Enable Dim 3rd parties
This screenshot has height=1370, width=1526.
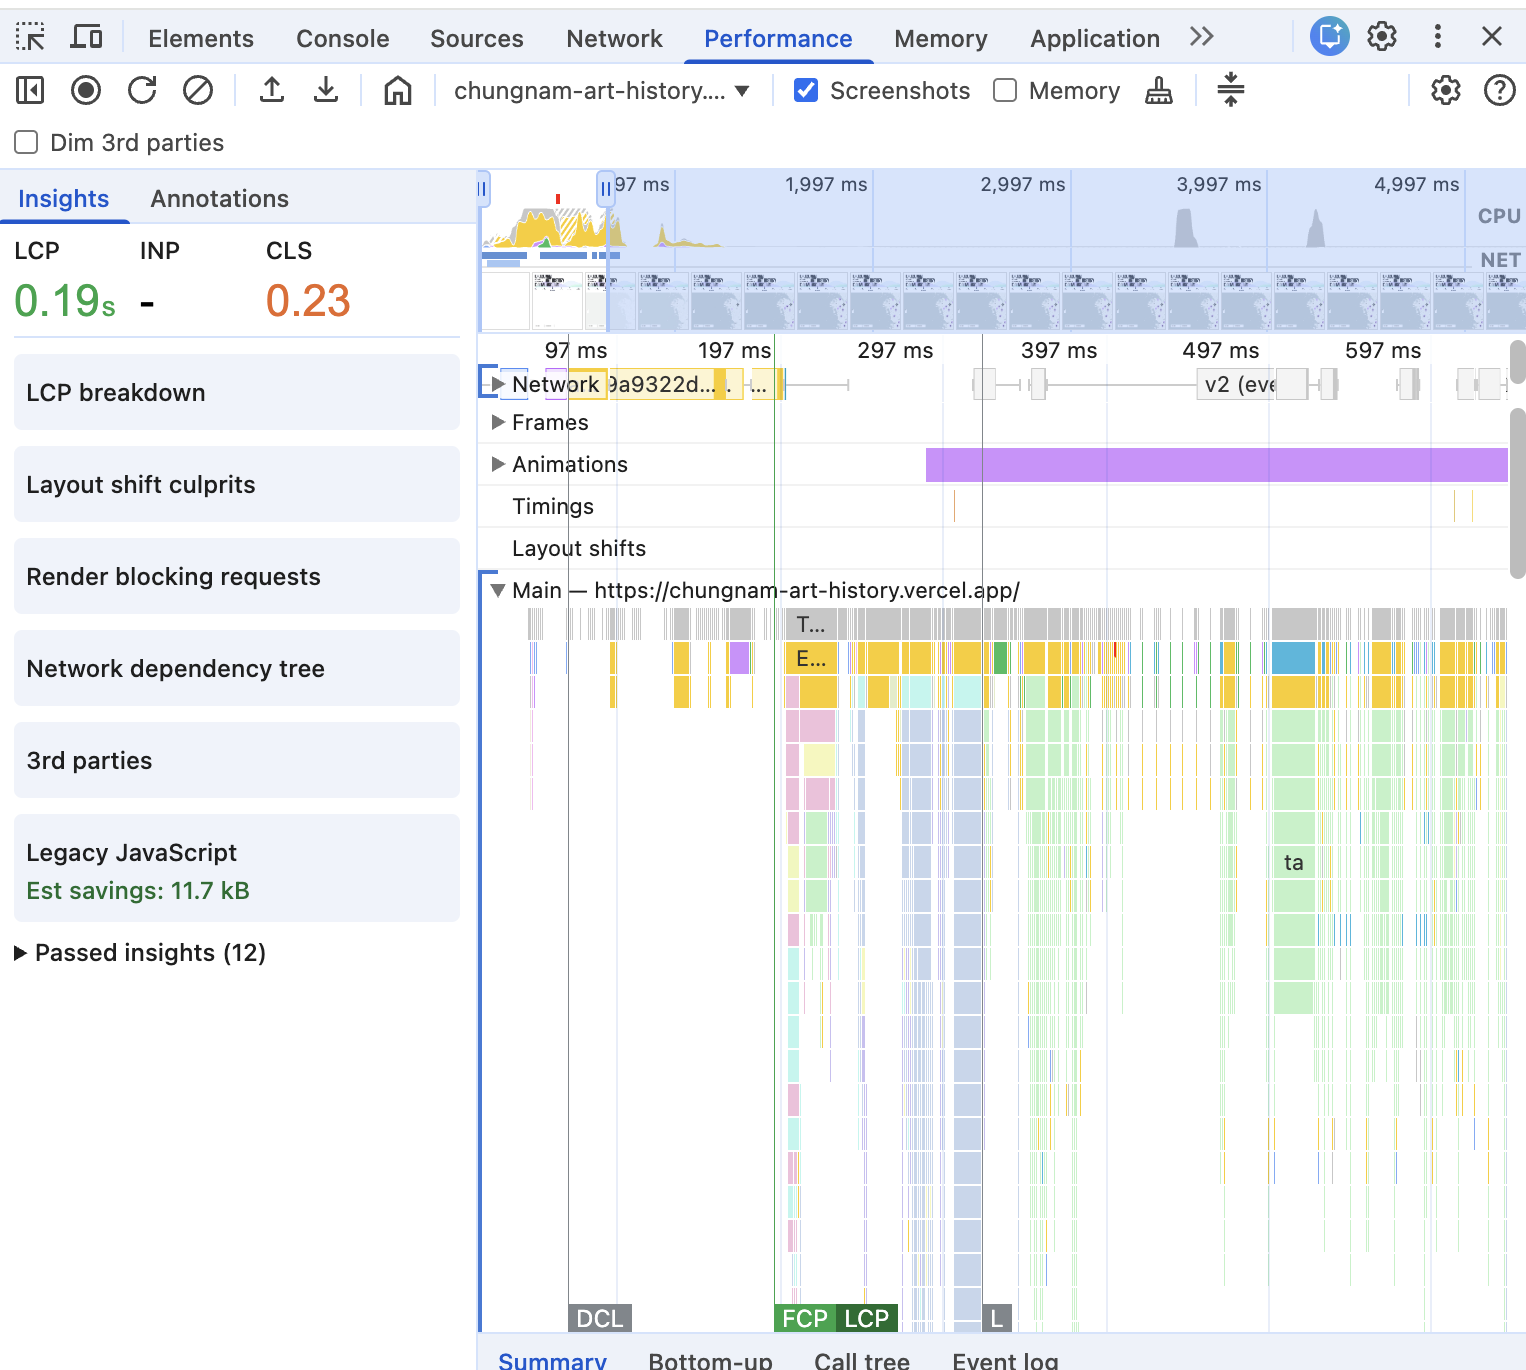pos(27,143)
